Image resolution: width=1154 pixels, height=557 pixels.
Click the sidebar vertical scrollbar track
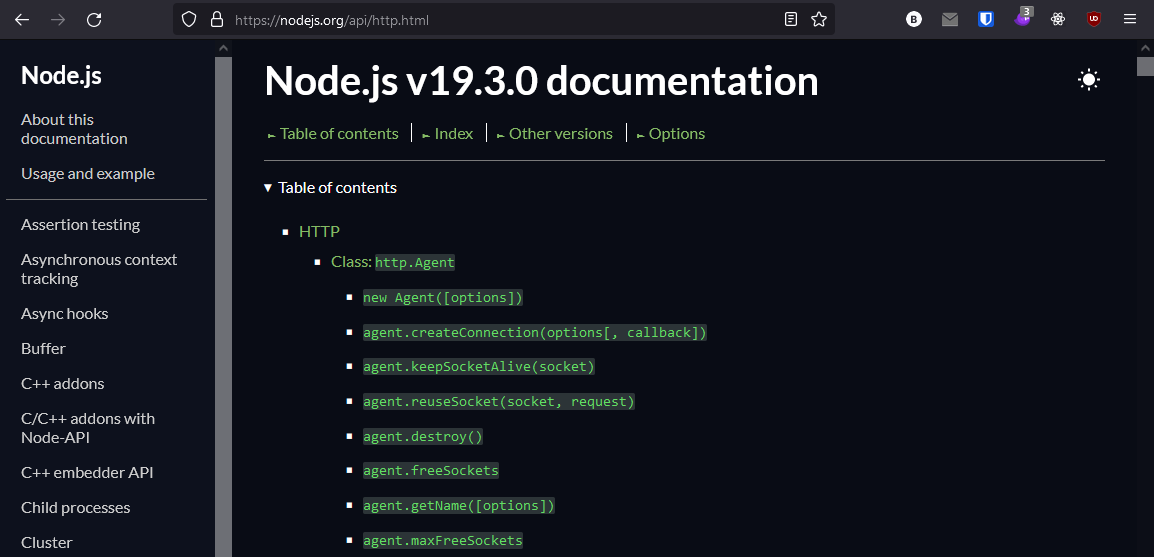click(x=223, y=305)
